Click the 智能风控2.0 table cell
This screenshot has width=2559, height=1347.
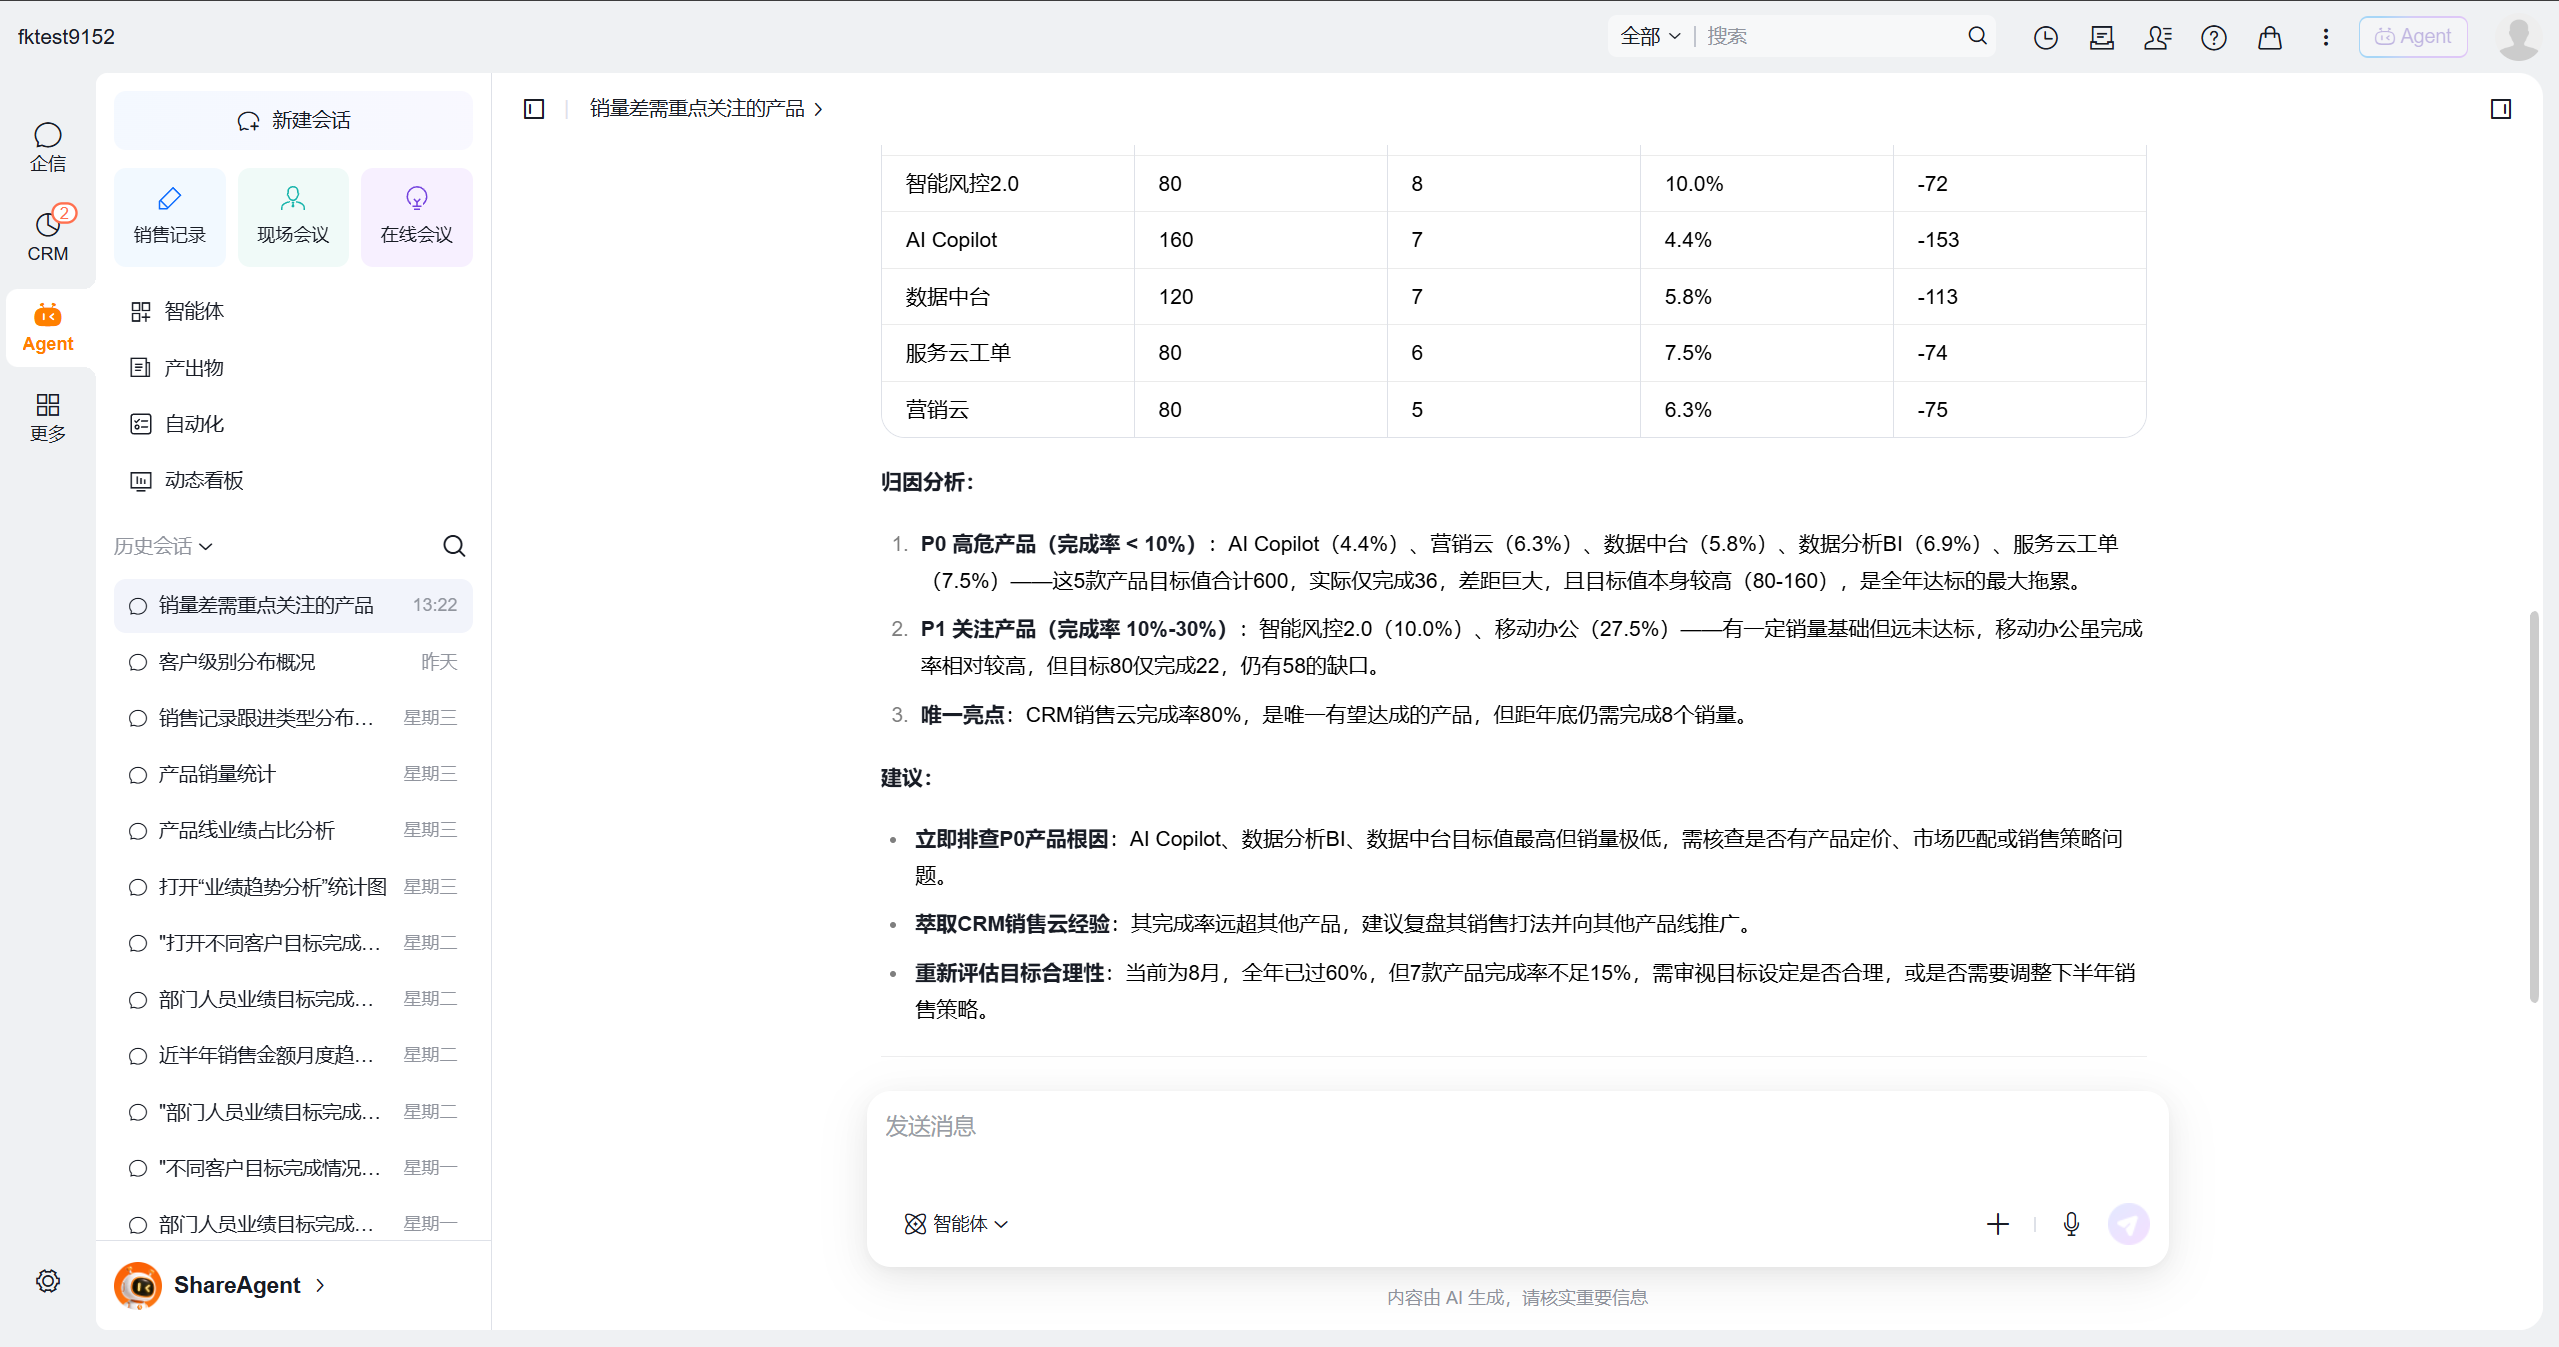coord(1007,184)
